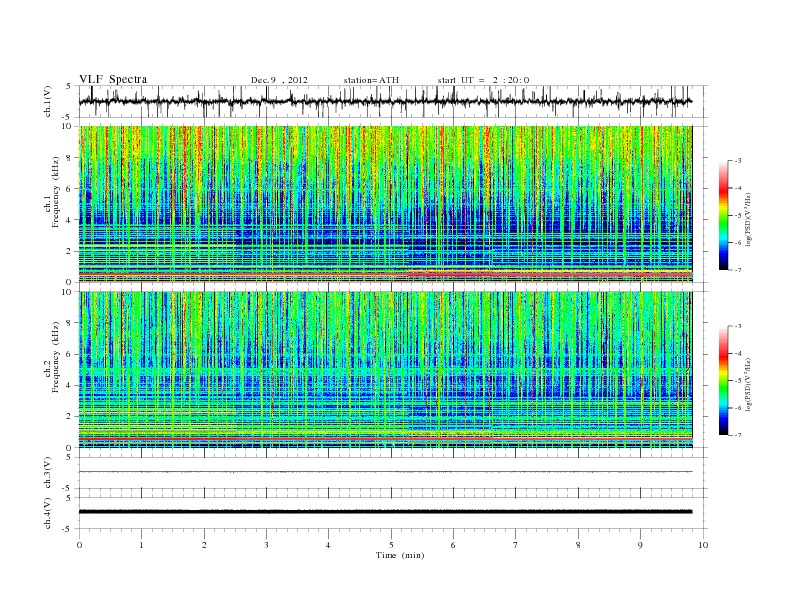The height and width of the screenshot is (612, 792).
Task: Click the '9' tick on time axis
Action: coord(640,545)
